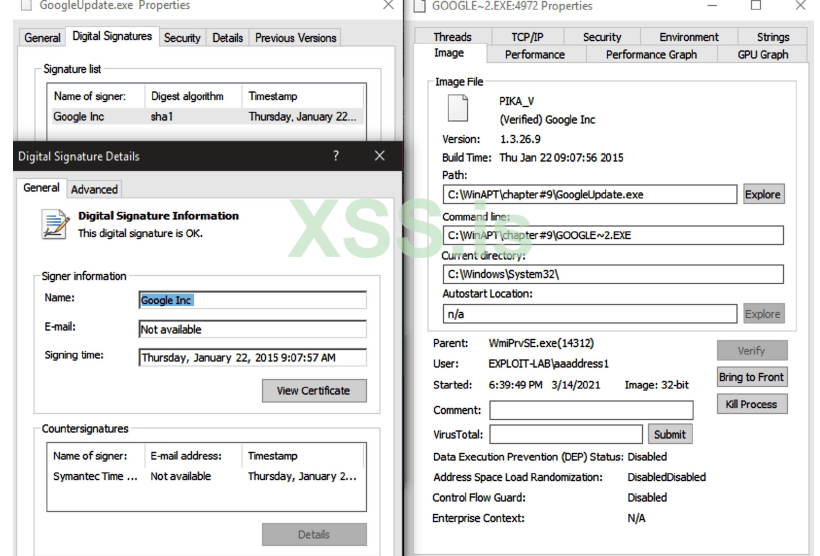The width and height of the screenshot is (820, 556).
Task: Open the Performance Graph tab
Action: [x=651, y=54]
